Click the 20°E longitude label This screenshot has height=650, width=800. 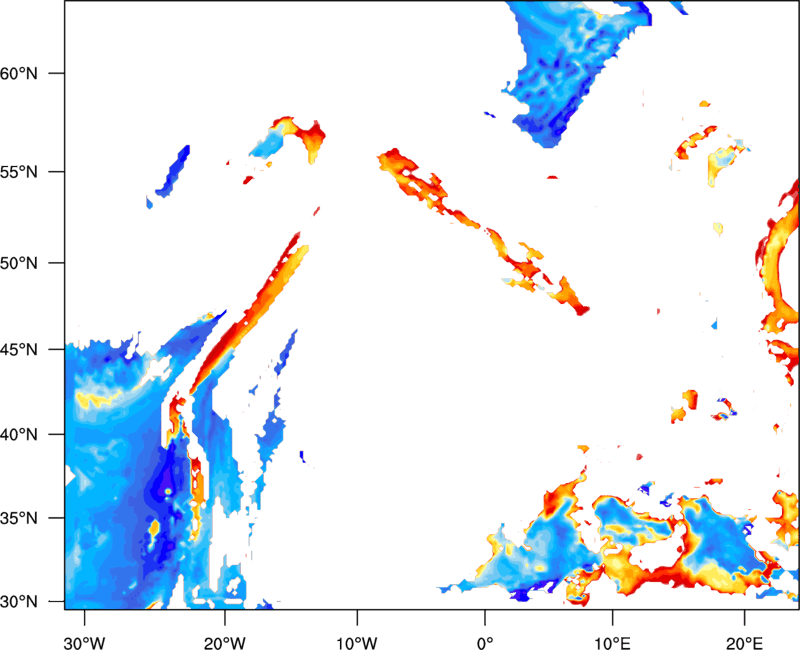pos(744,643)
